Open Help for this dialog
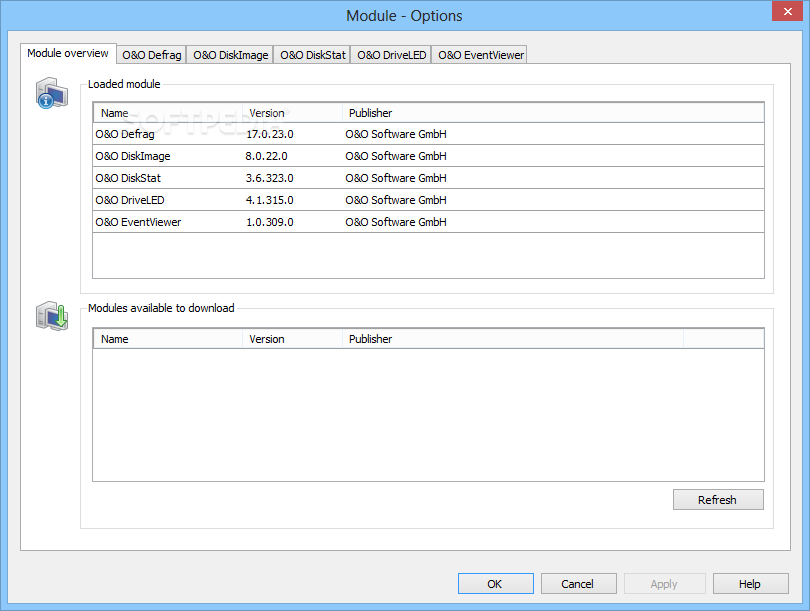 (x=750, y=584)
